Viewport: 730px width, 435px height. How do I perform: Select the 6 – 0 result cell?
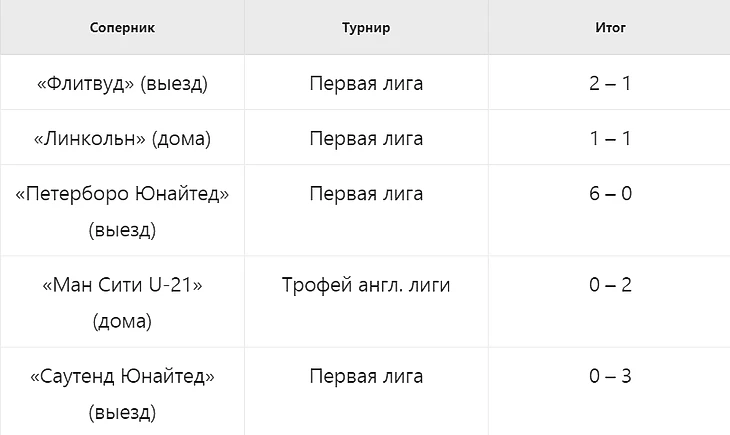[x=610, y=211]
